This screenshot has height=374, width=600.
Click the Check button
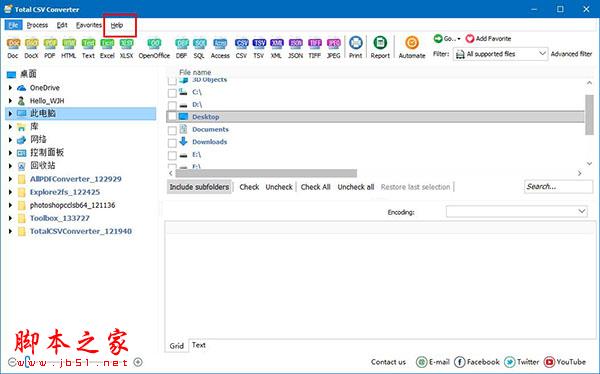(x=249, y=187)
